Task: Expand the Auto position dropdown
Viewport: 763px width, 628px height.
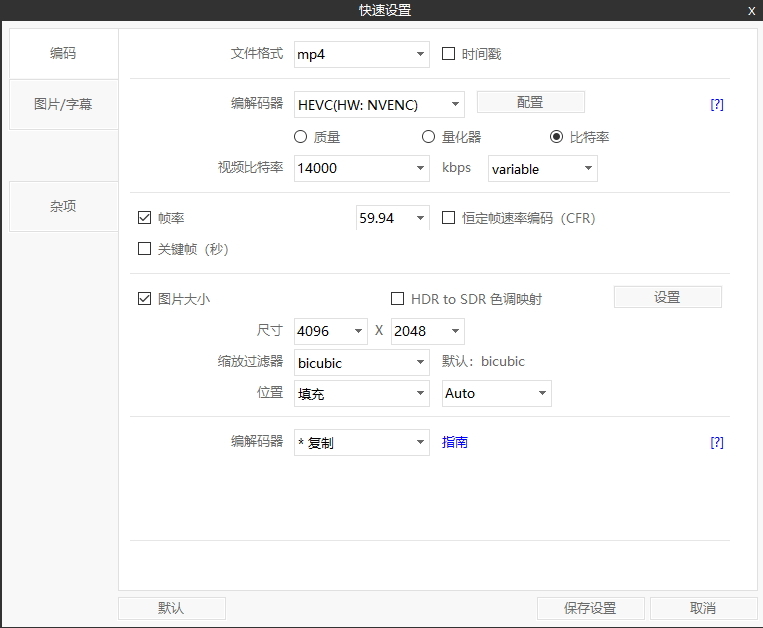Action: 496,394
